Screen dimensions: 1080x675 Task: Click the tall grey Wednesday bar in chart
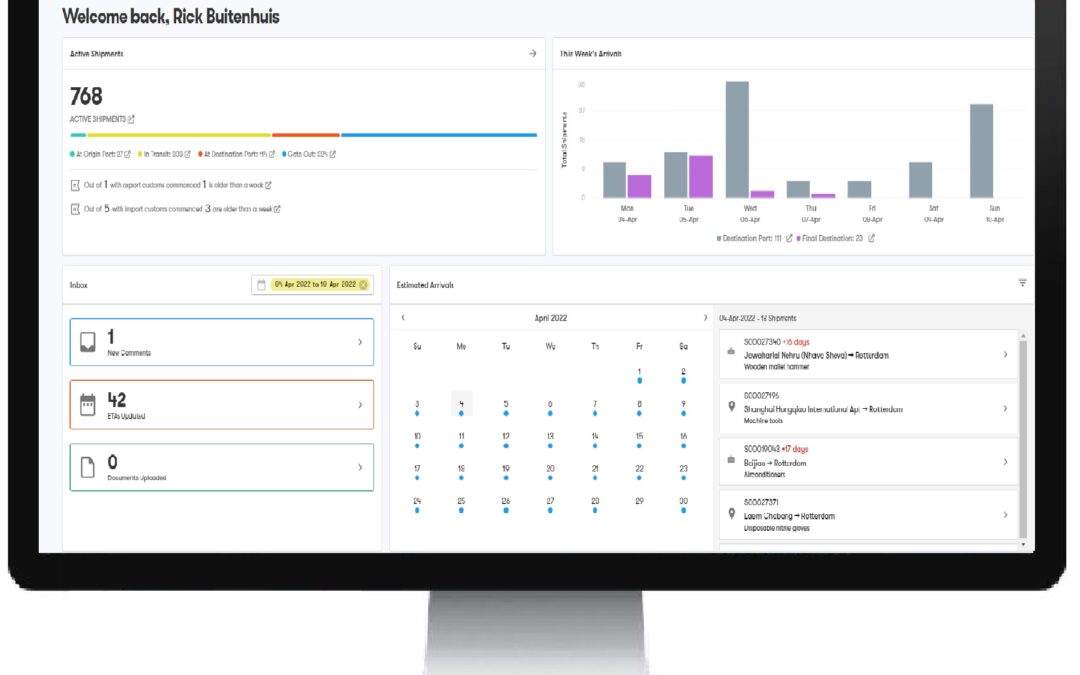[737, 140]
